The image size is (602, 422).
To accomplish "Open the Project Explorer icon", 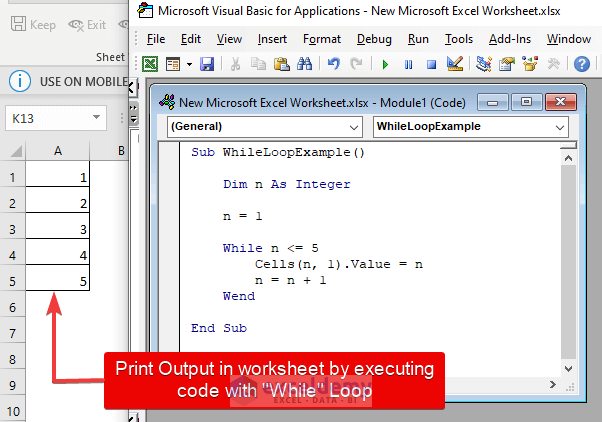I will click(483, 64).
